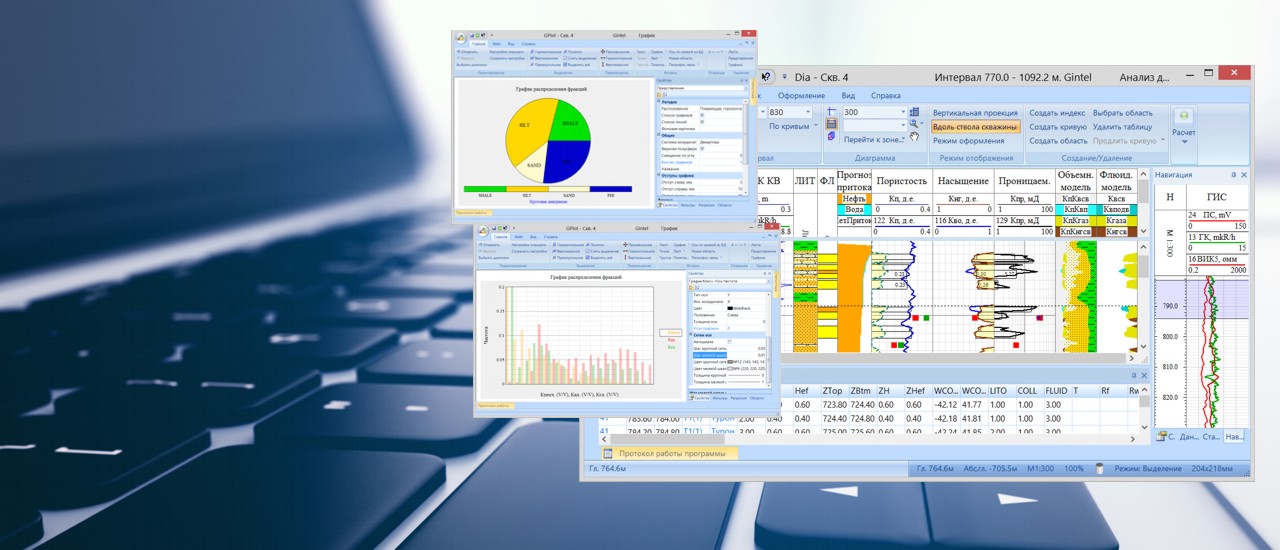Open the Оформление ribbon tab
The width and height of the screenshot is (1280, 550).
tap(801, 95)
